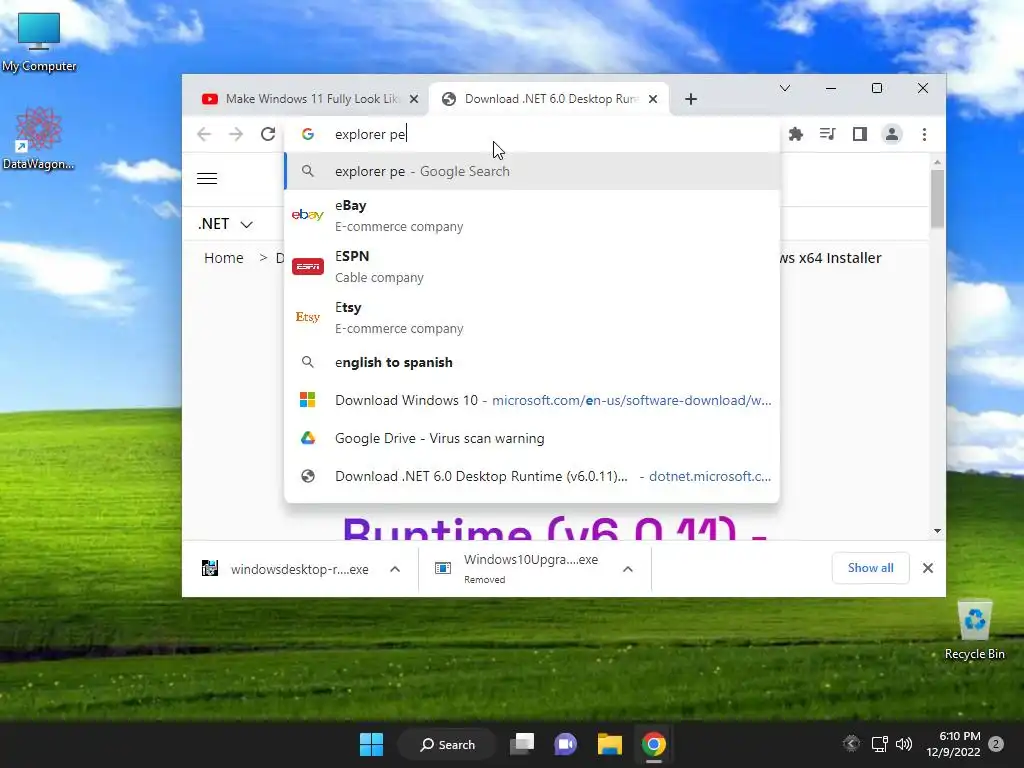Click the page scrollbar thumb
1024x768 pixels.
tap(937, 199)
